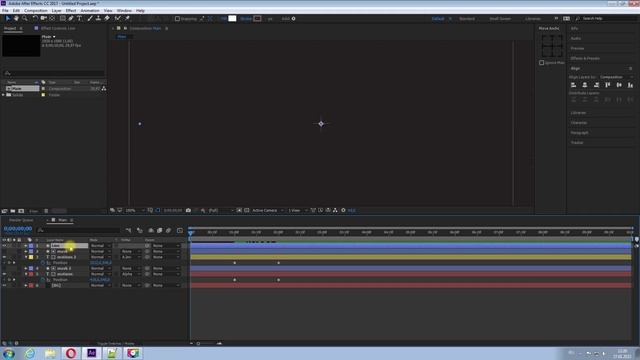The height and width of the screenshot is (360, 640).
Task: Select the Unified Camera tool
Action: tap(43, 18)
